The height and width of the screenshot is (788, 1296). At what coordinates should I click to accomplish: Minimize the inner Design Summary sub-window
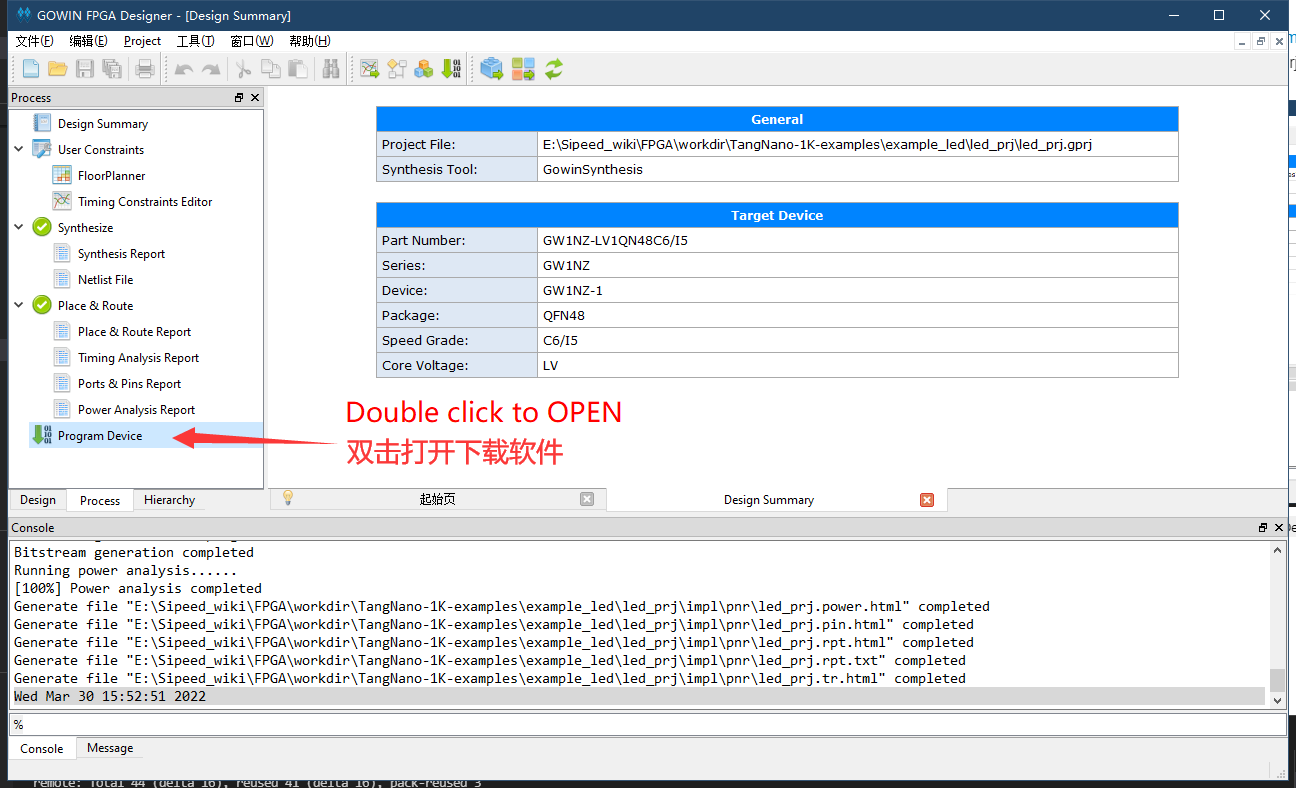coord(1241,41)
